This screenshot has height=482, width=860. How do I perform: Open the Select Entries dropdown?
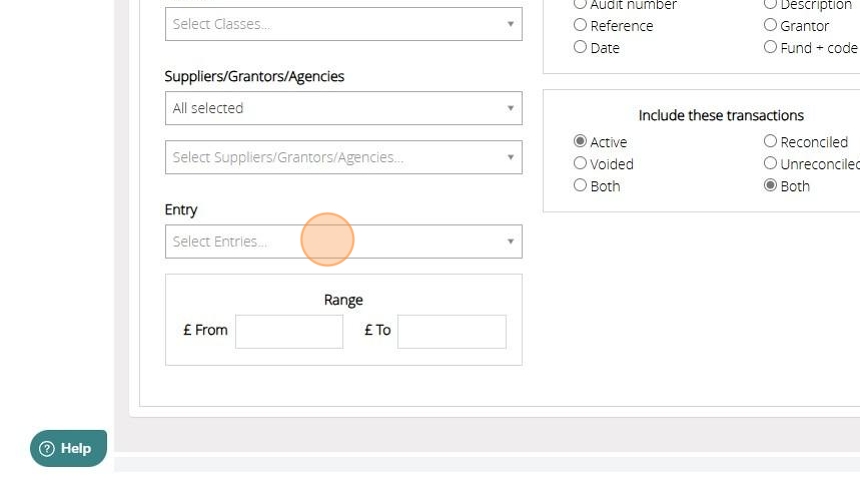pos(343,241)
